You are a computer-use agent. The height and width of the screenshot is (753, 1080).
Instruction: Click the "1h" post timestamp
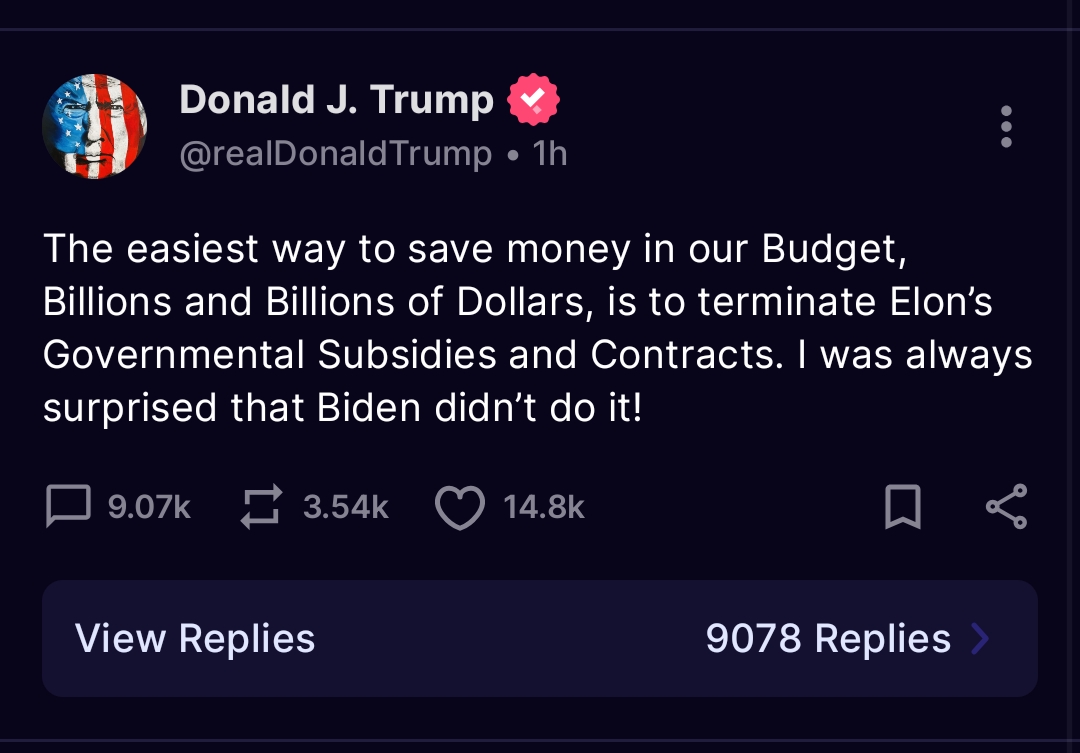pos(550,154)
